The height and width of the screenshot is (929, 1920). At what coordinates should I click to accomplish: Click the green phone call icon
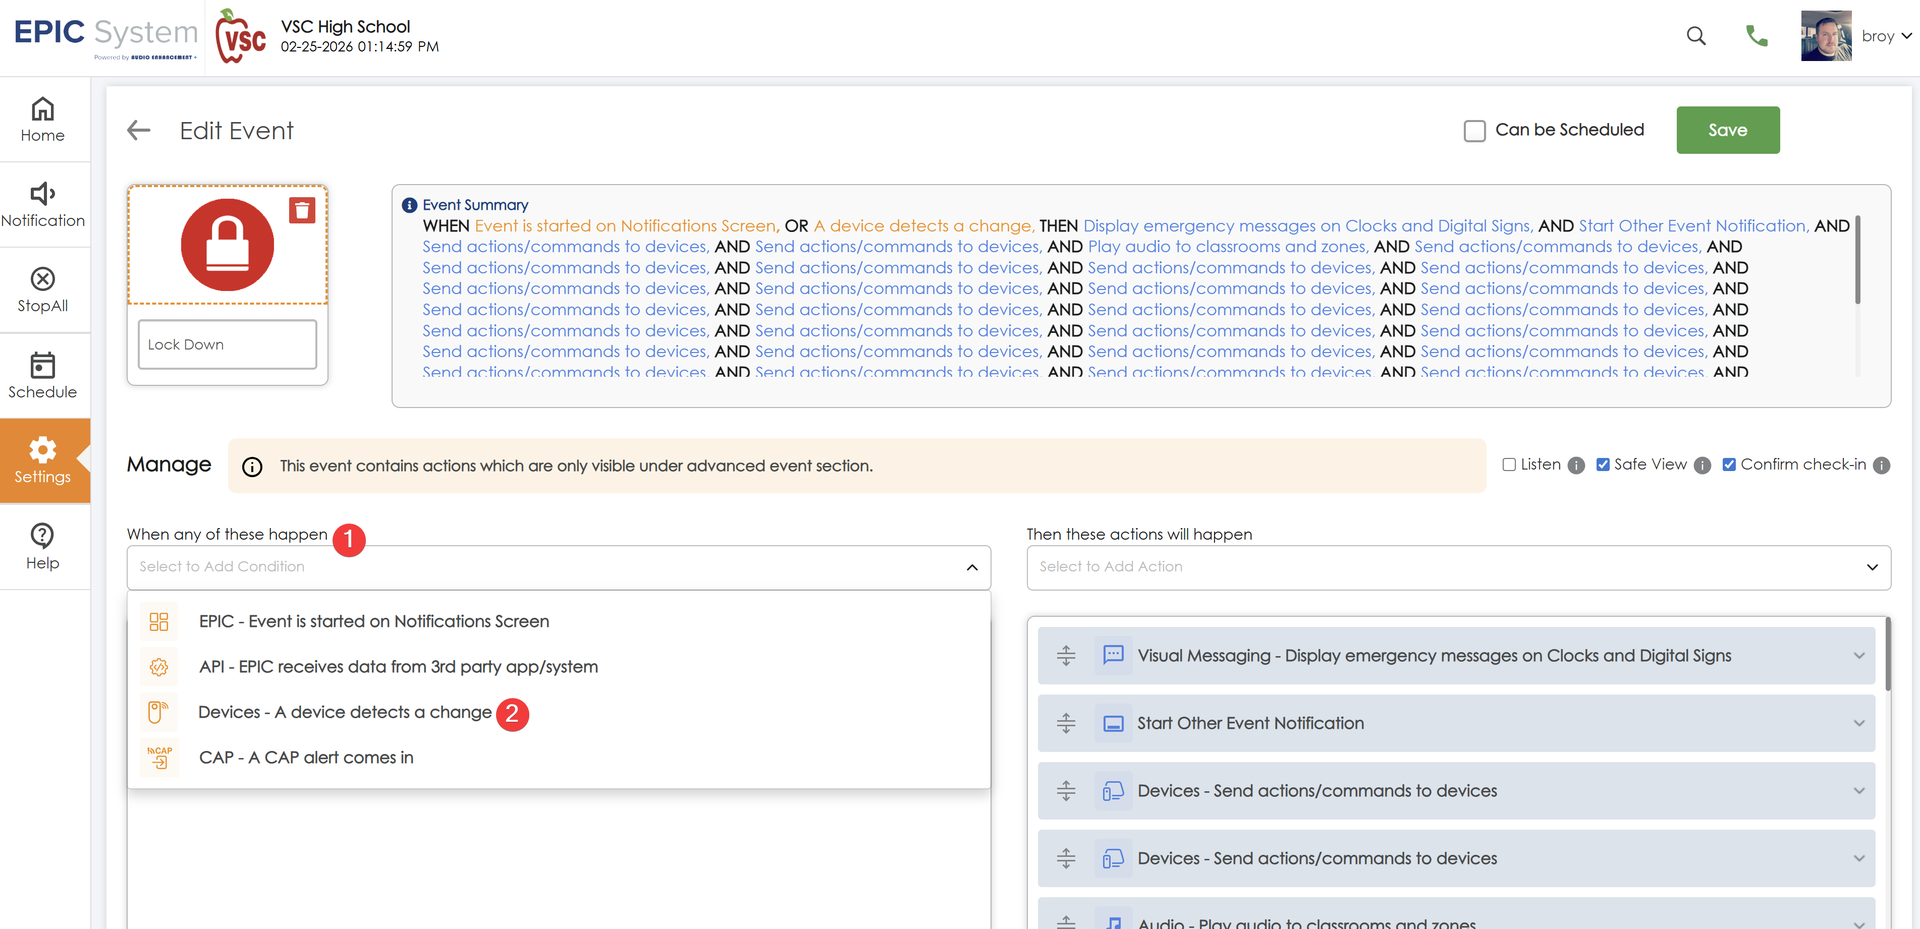(1756, 36)
